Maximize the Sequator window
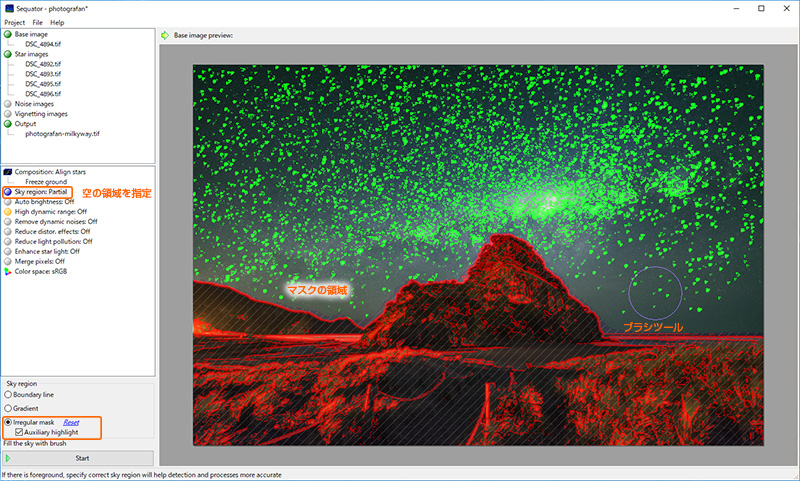 761,9
